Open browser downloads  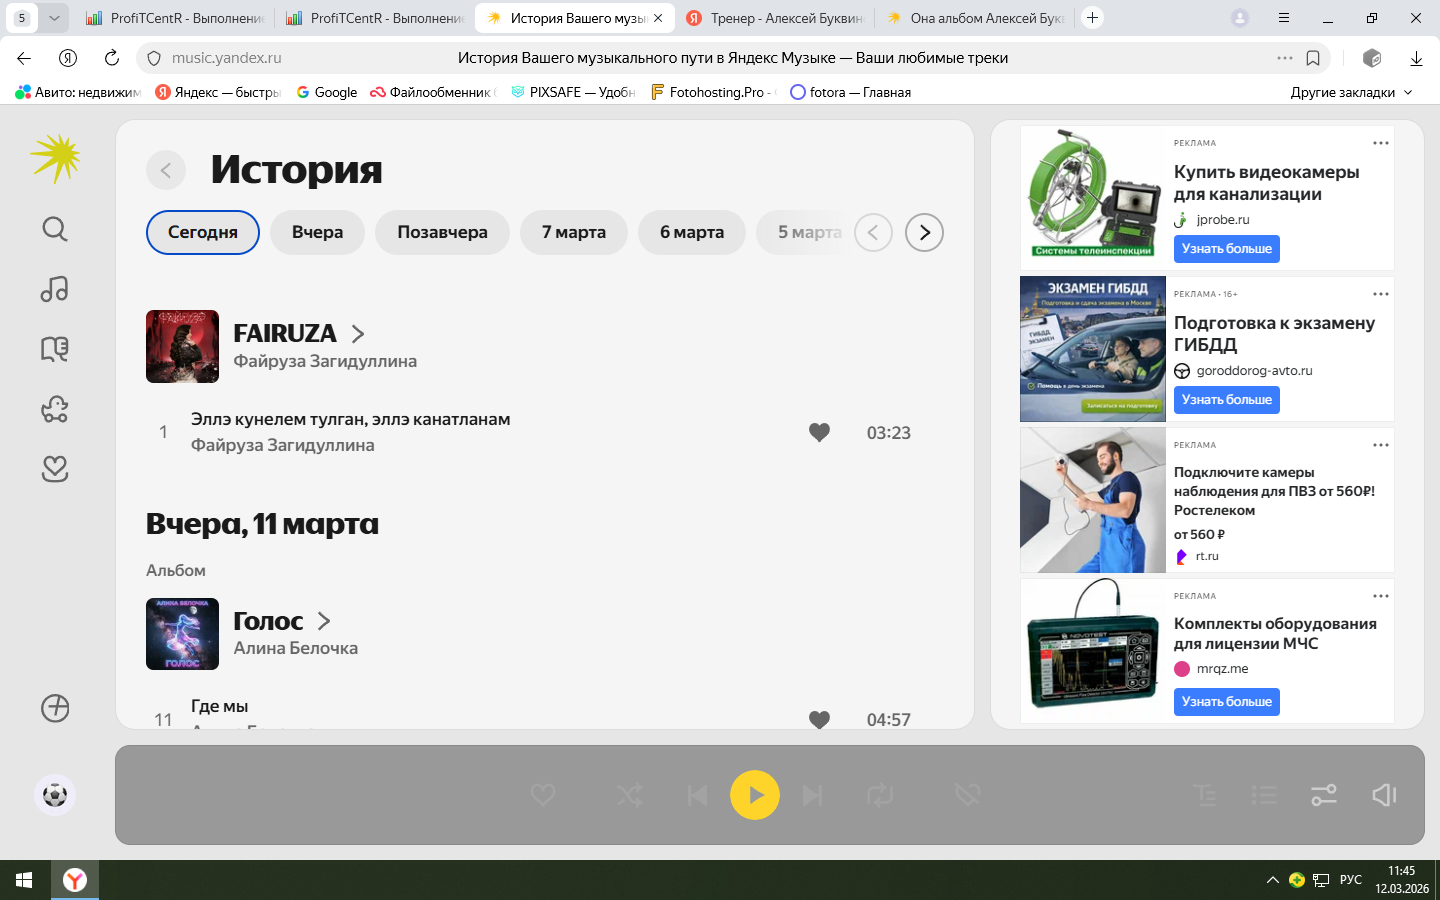pyautogui.click(x=1416, y=58)
